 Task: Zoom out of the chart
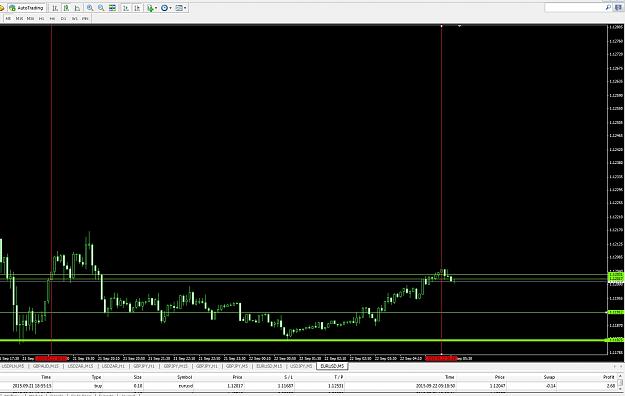pyautogui.click(x=101, y=8)
